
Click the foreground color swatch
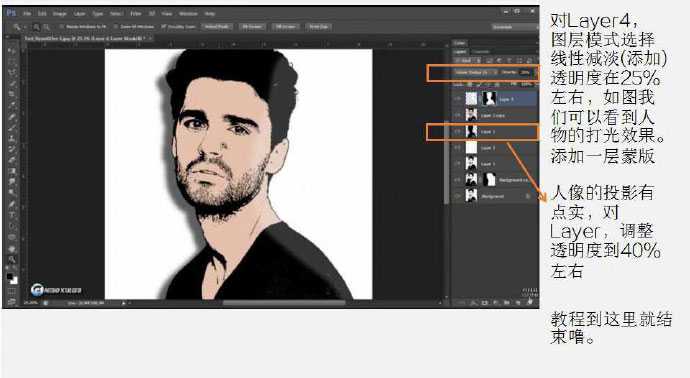10,277
